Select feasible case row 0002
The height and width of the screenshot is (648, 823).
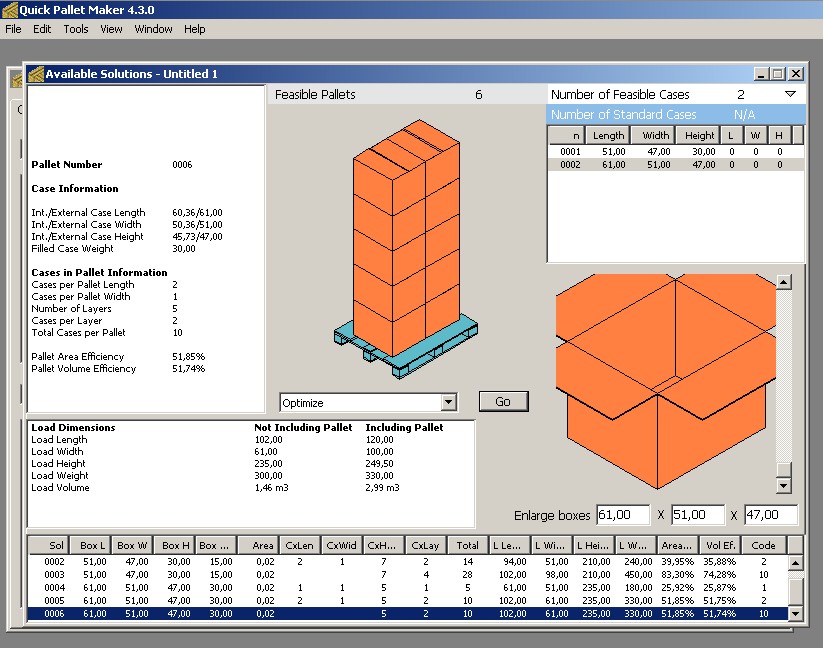pos(675,165)
